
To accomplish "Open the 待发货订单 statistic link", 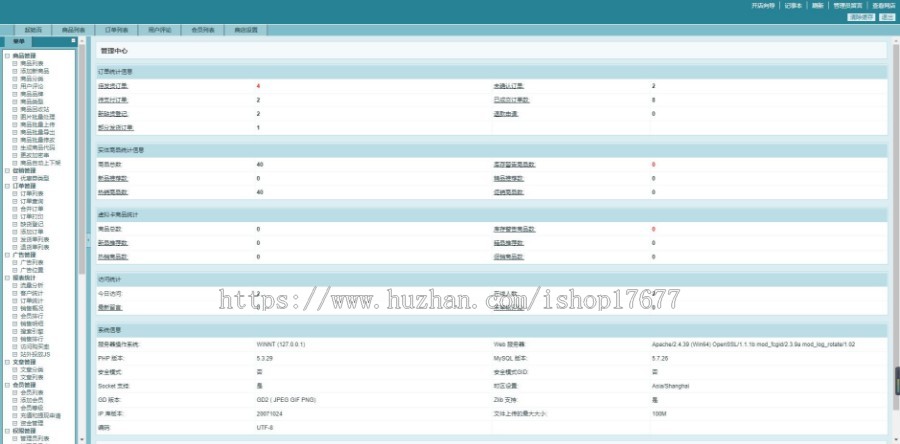I will (113, 86).
